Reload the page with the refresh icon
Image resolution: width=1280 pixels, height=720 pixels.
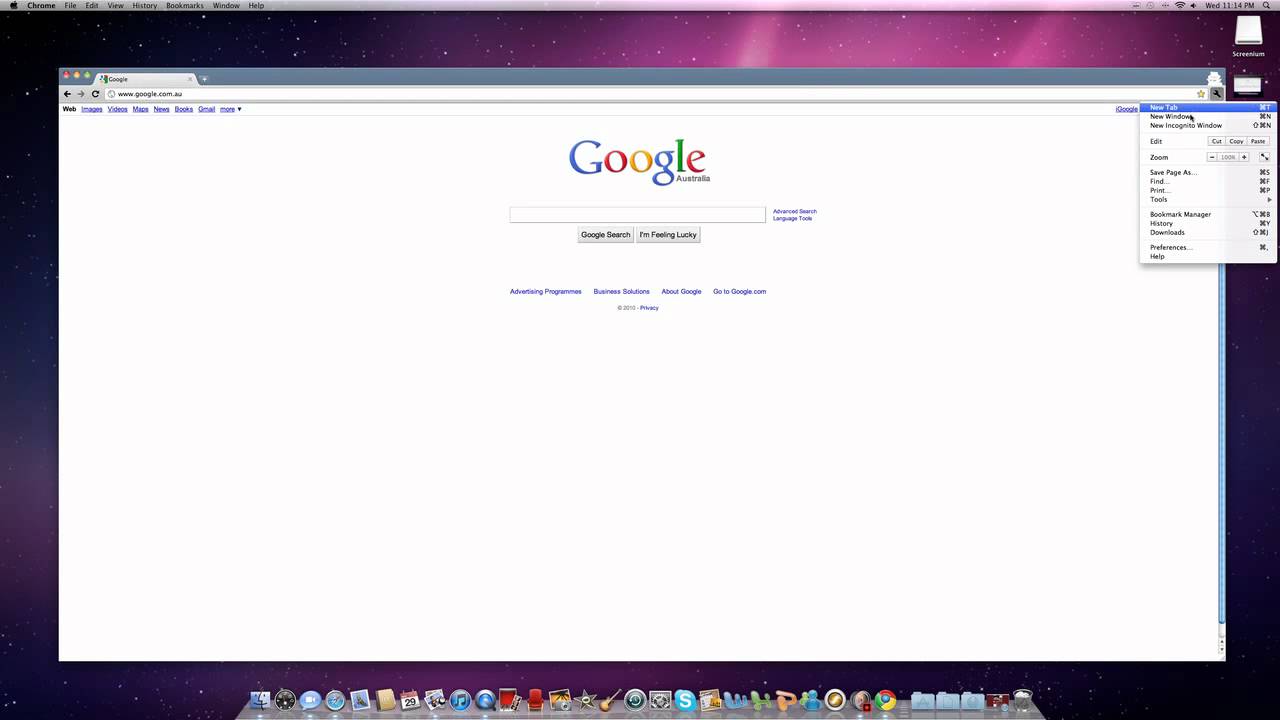95,94
